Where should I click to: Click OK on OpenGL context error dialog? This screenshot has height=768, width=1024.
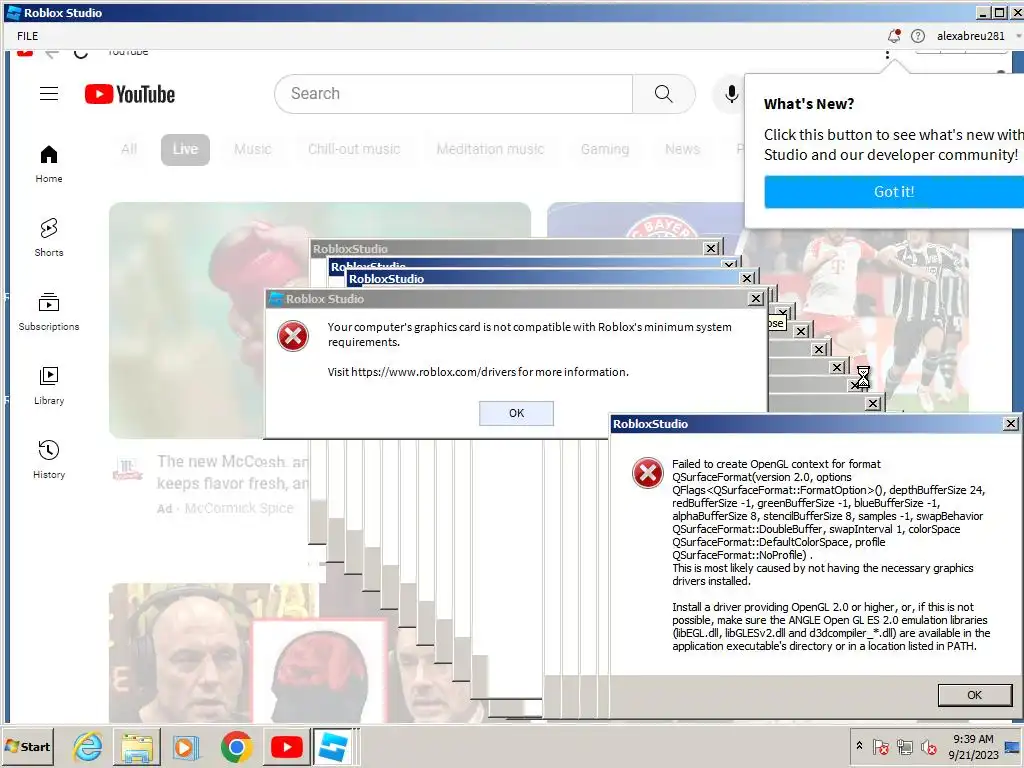click(974, 695)
